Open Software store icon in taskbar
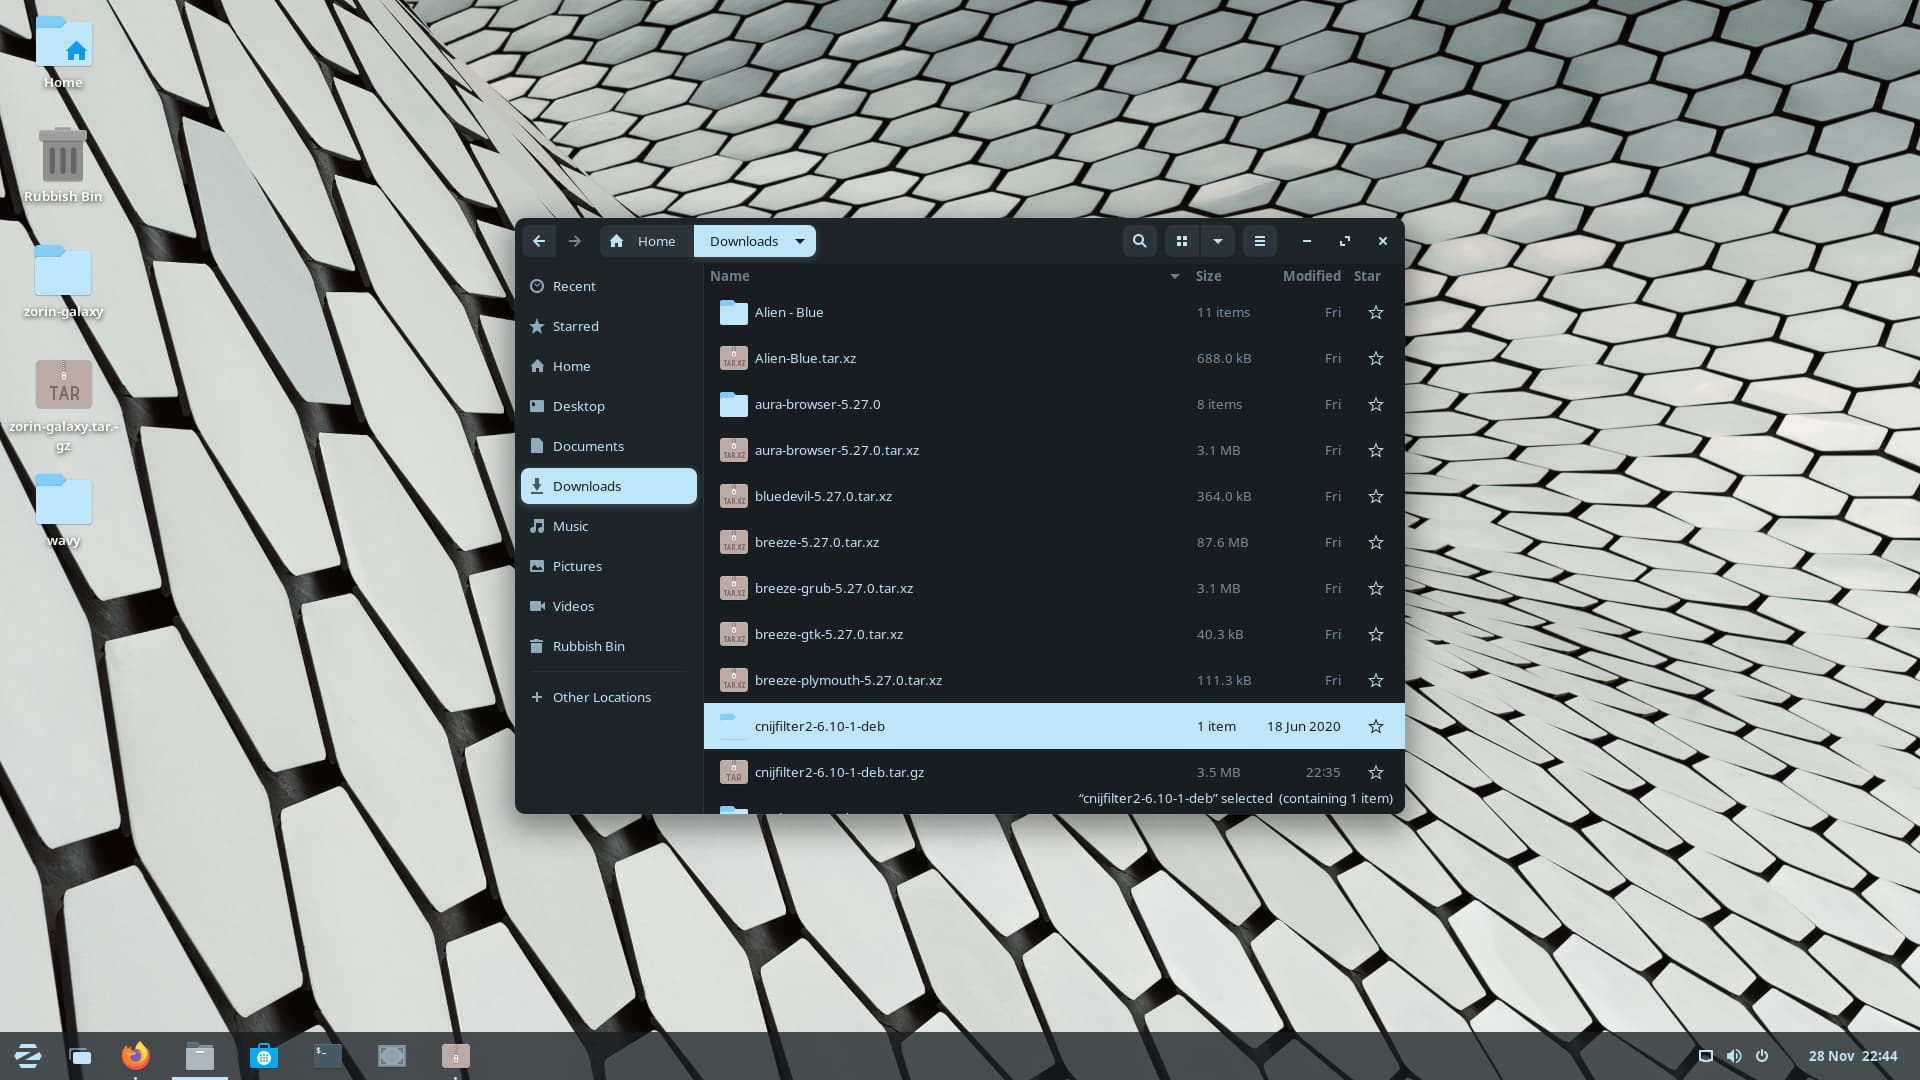1920x1080 pixels. pyautogui.click(x=264, y=1056)
